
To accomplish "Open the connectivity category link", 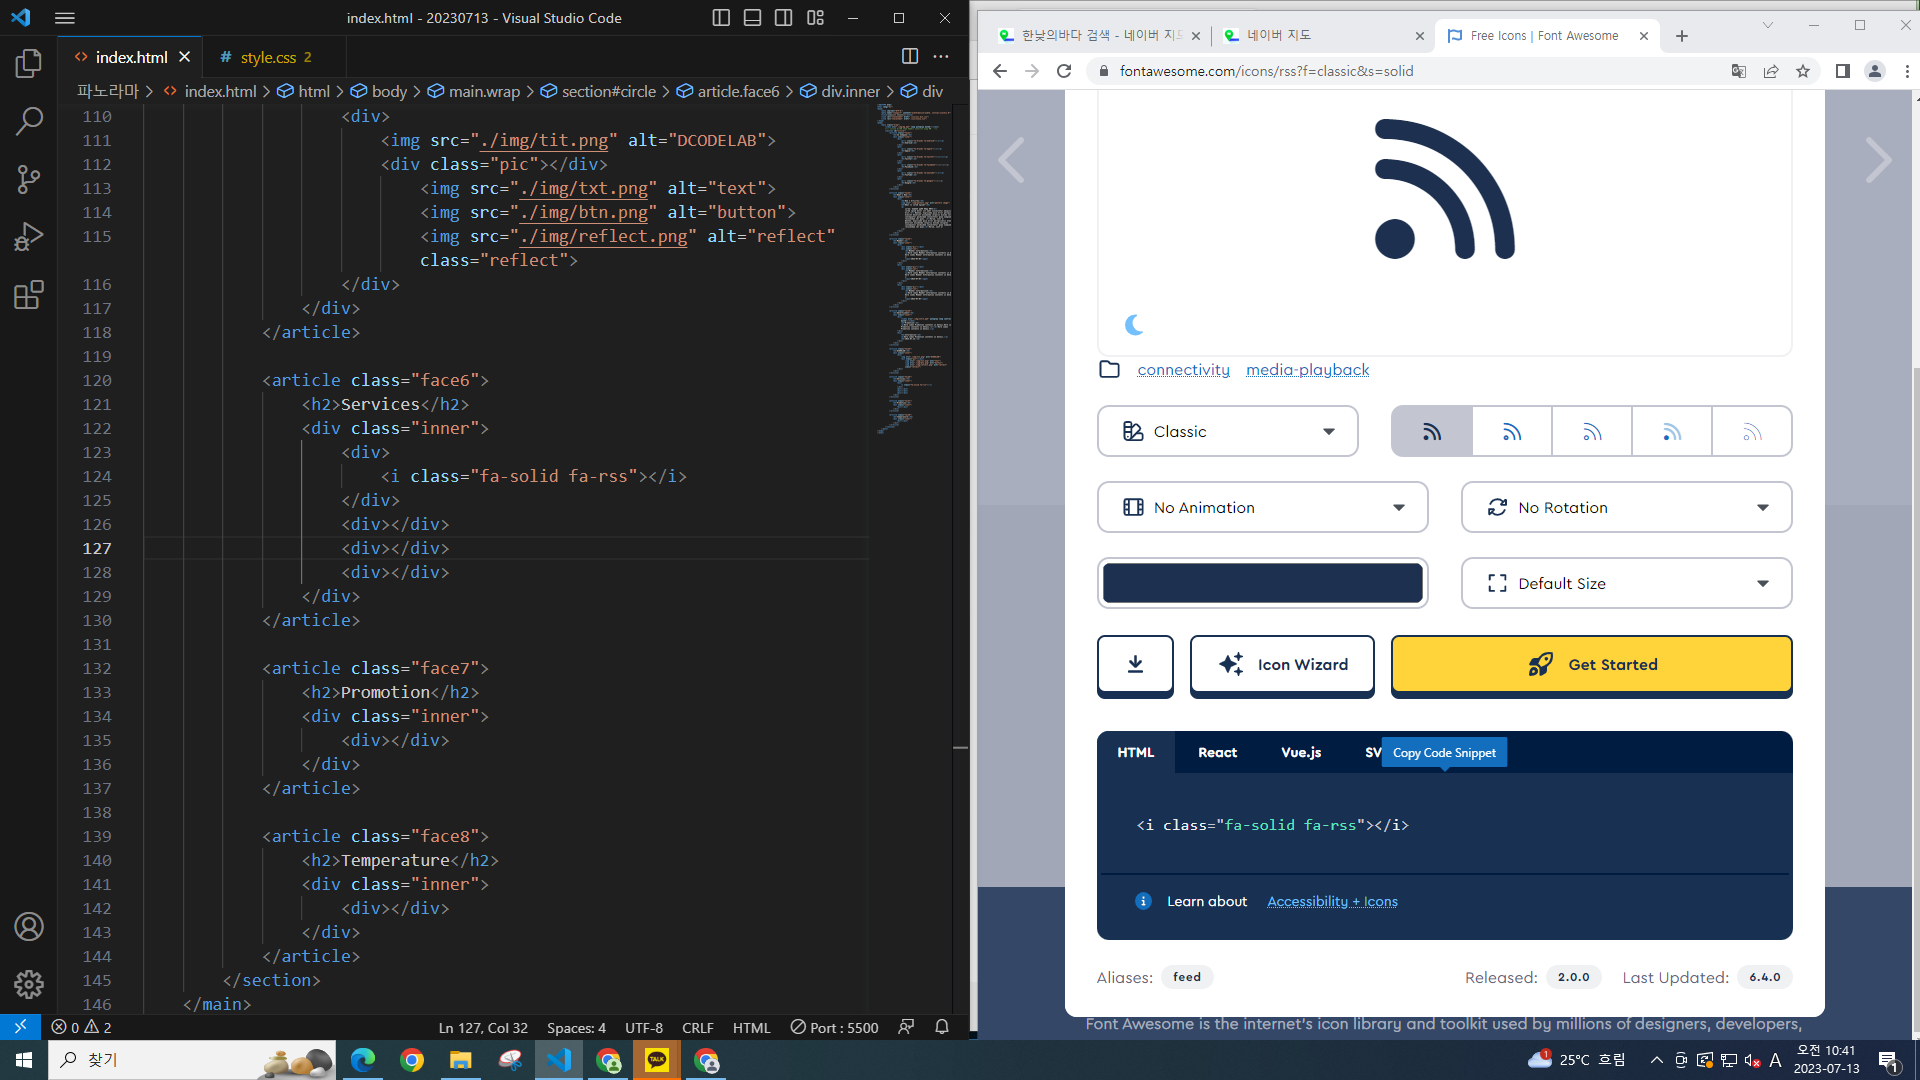I will [1183, 370].
